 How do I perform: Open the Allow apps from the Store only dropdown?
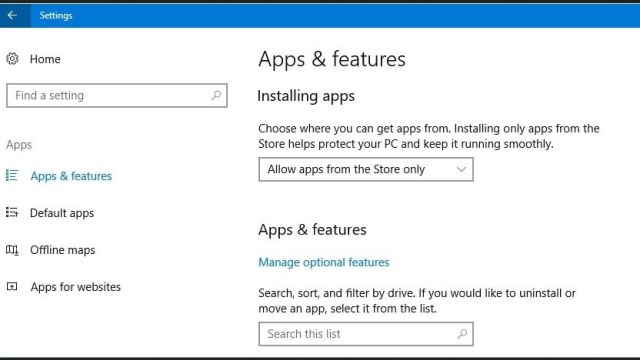click(366, 169)
